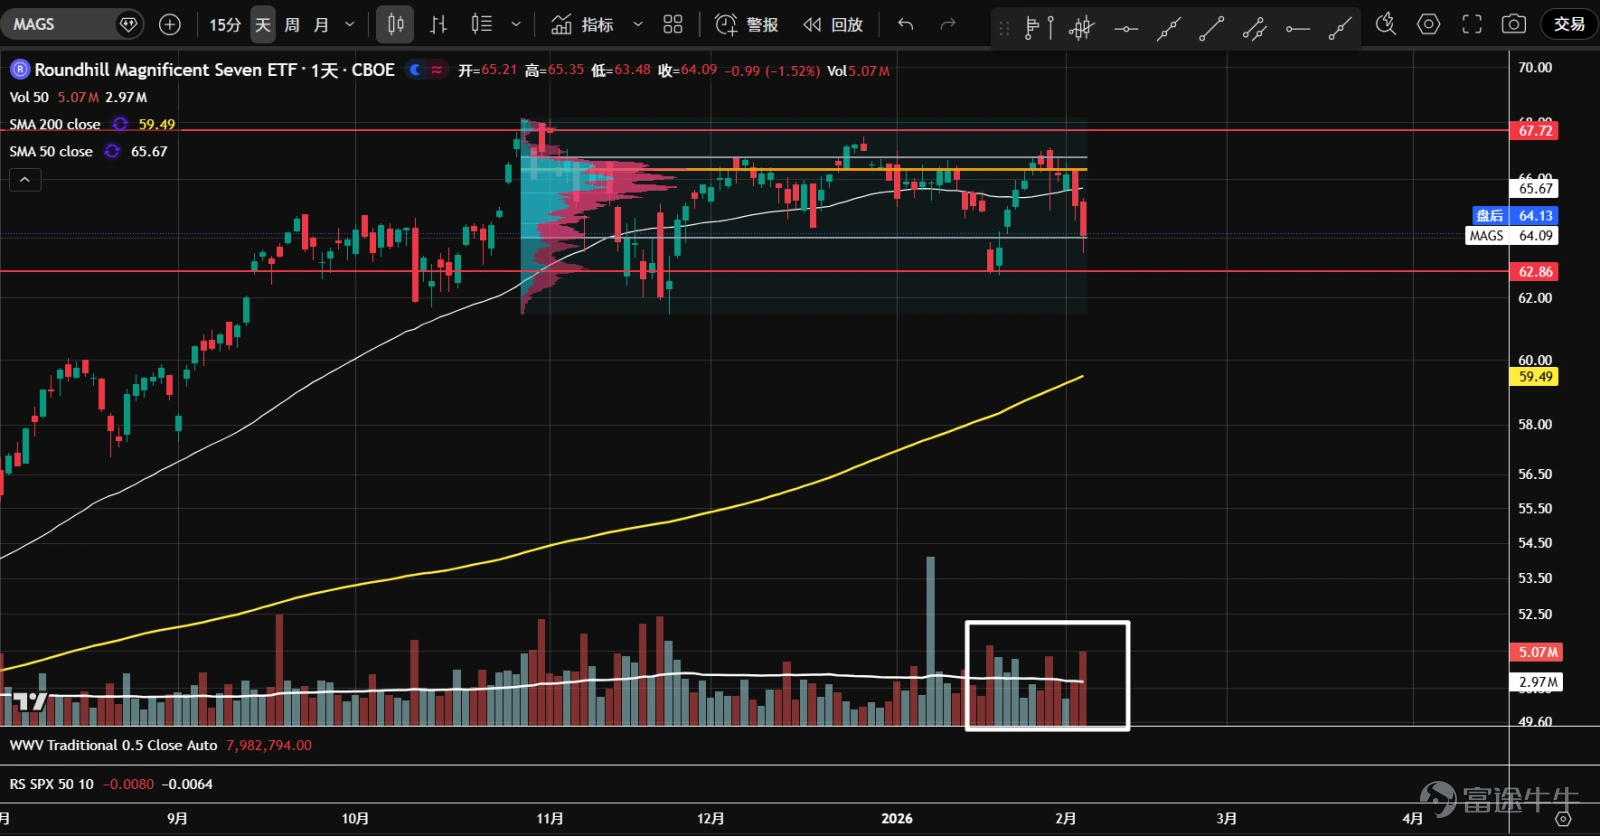The height and width of the screenshot is (836, 1600).
Task: Click the 59.49 yellow SMA price label
Action: coord(1535,377)
